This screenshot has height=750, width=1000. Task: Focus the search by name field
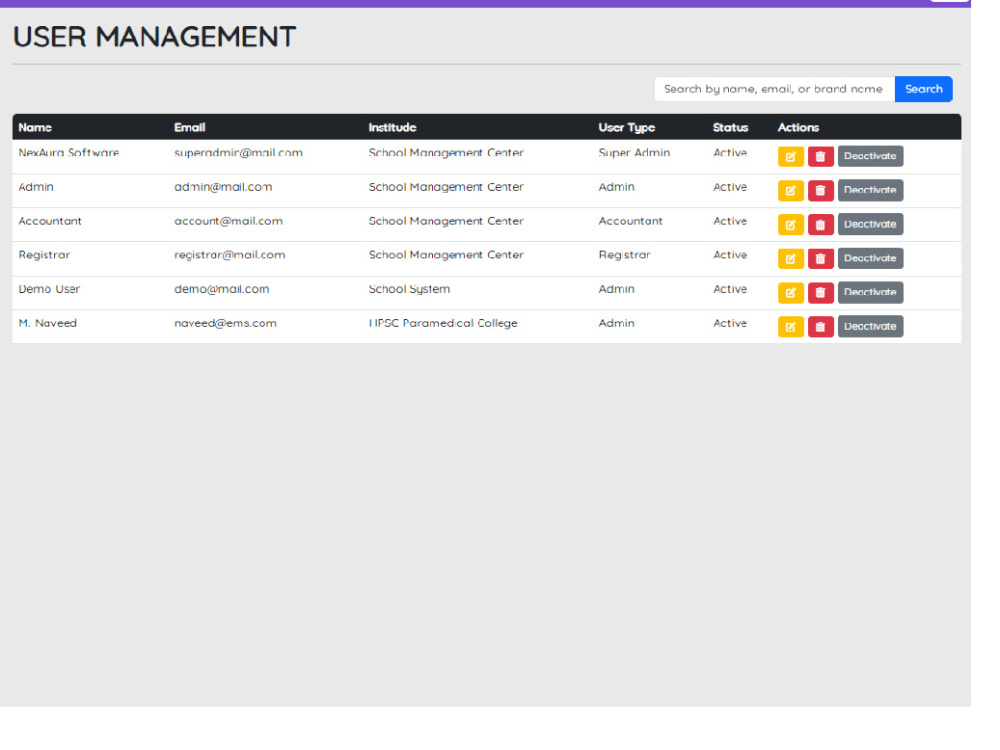774,89
